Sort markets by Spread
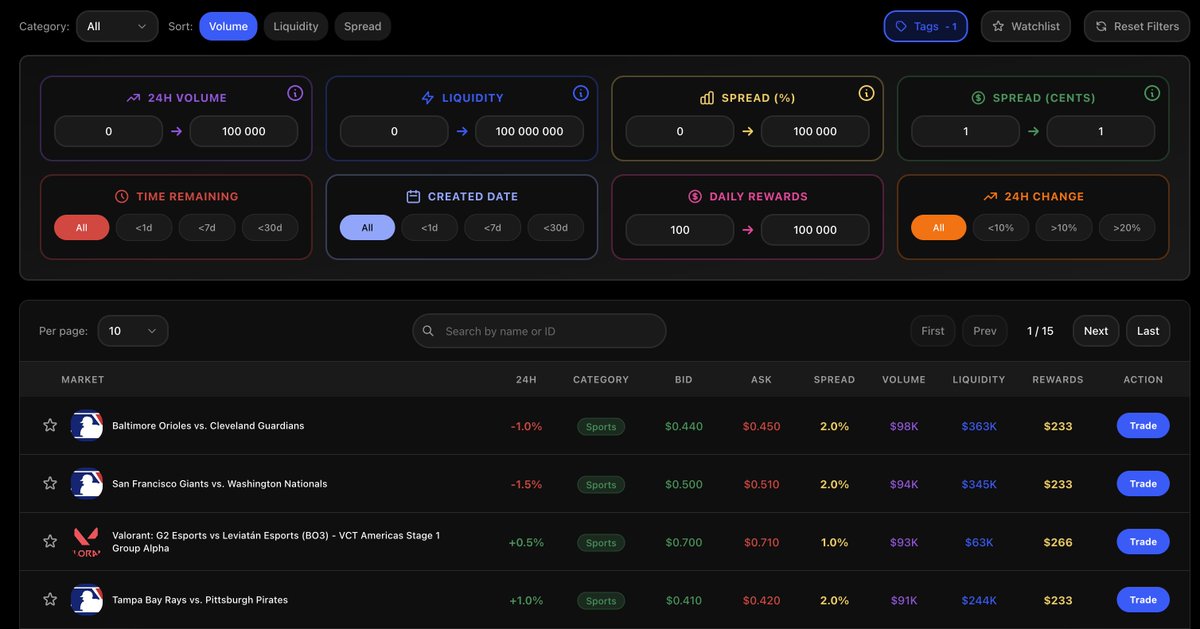Viewport: 1200px width, 629px height. [x=362, y=26]
